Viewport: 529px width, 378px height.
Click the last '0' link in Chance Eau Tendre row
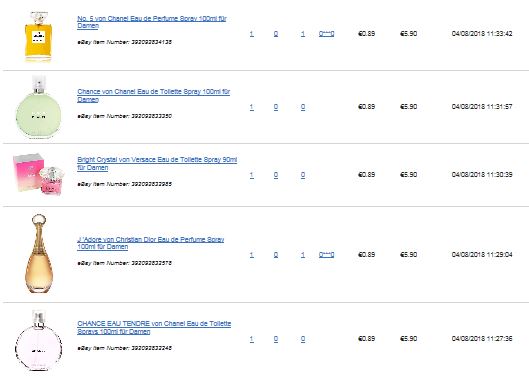303,339
